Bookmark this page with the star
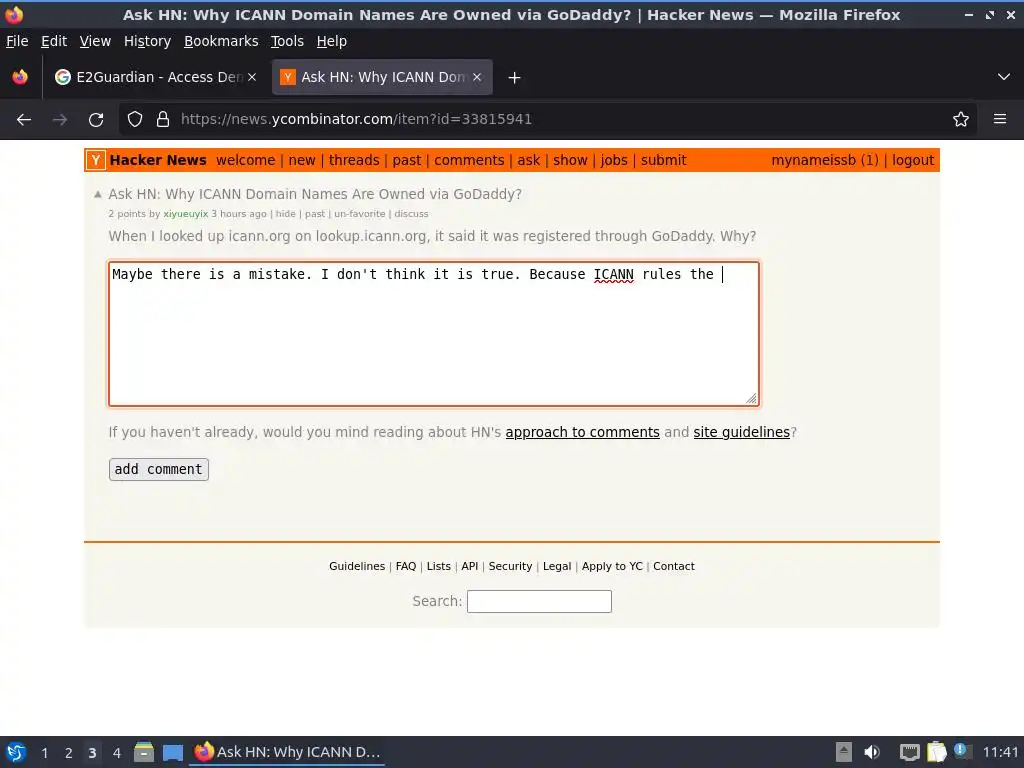Image resolution: width=1024 pixels, height=768 pixels. [961, 120]
